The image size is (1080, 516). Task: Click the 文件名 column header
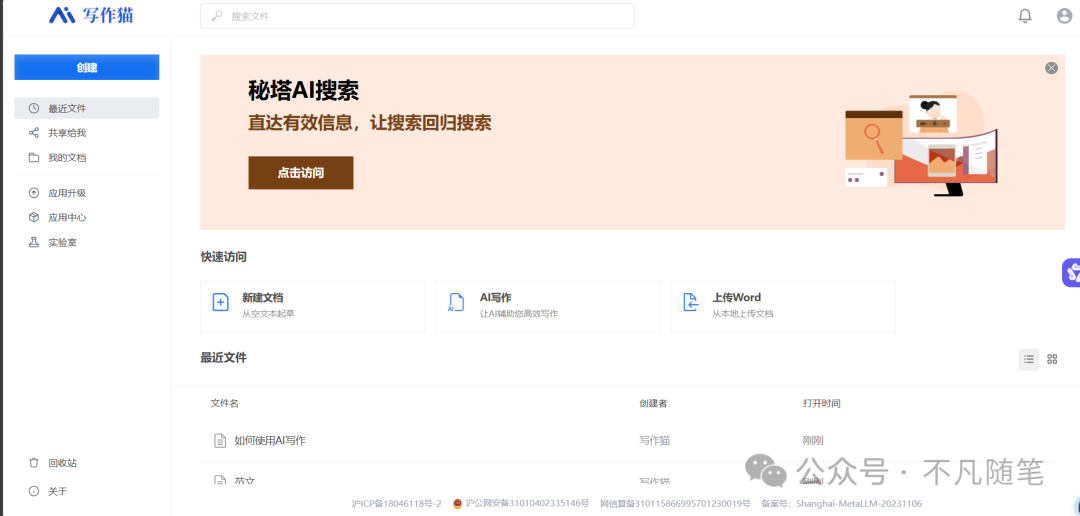225,404
